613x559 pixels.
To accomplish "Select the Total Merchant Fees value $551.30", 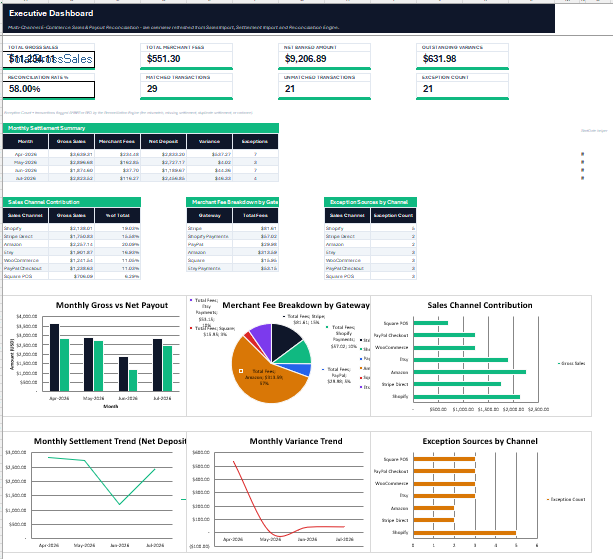I will point(163,59).
